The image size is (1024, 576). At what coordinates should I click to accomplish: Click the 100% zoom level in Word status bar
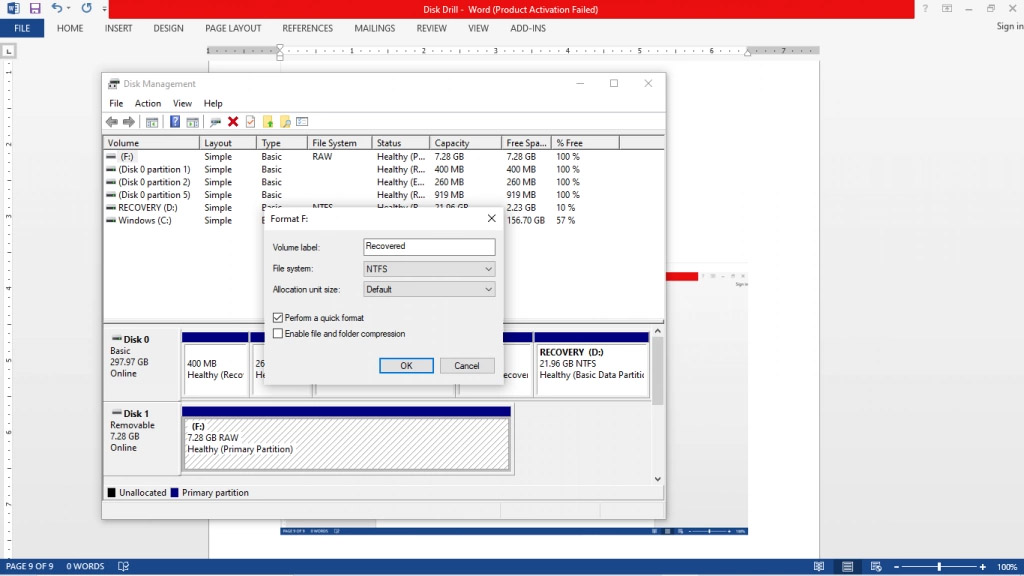[x=1007, y=567]
